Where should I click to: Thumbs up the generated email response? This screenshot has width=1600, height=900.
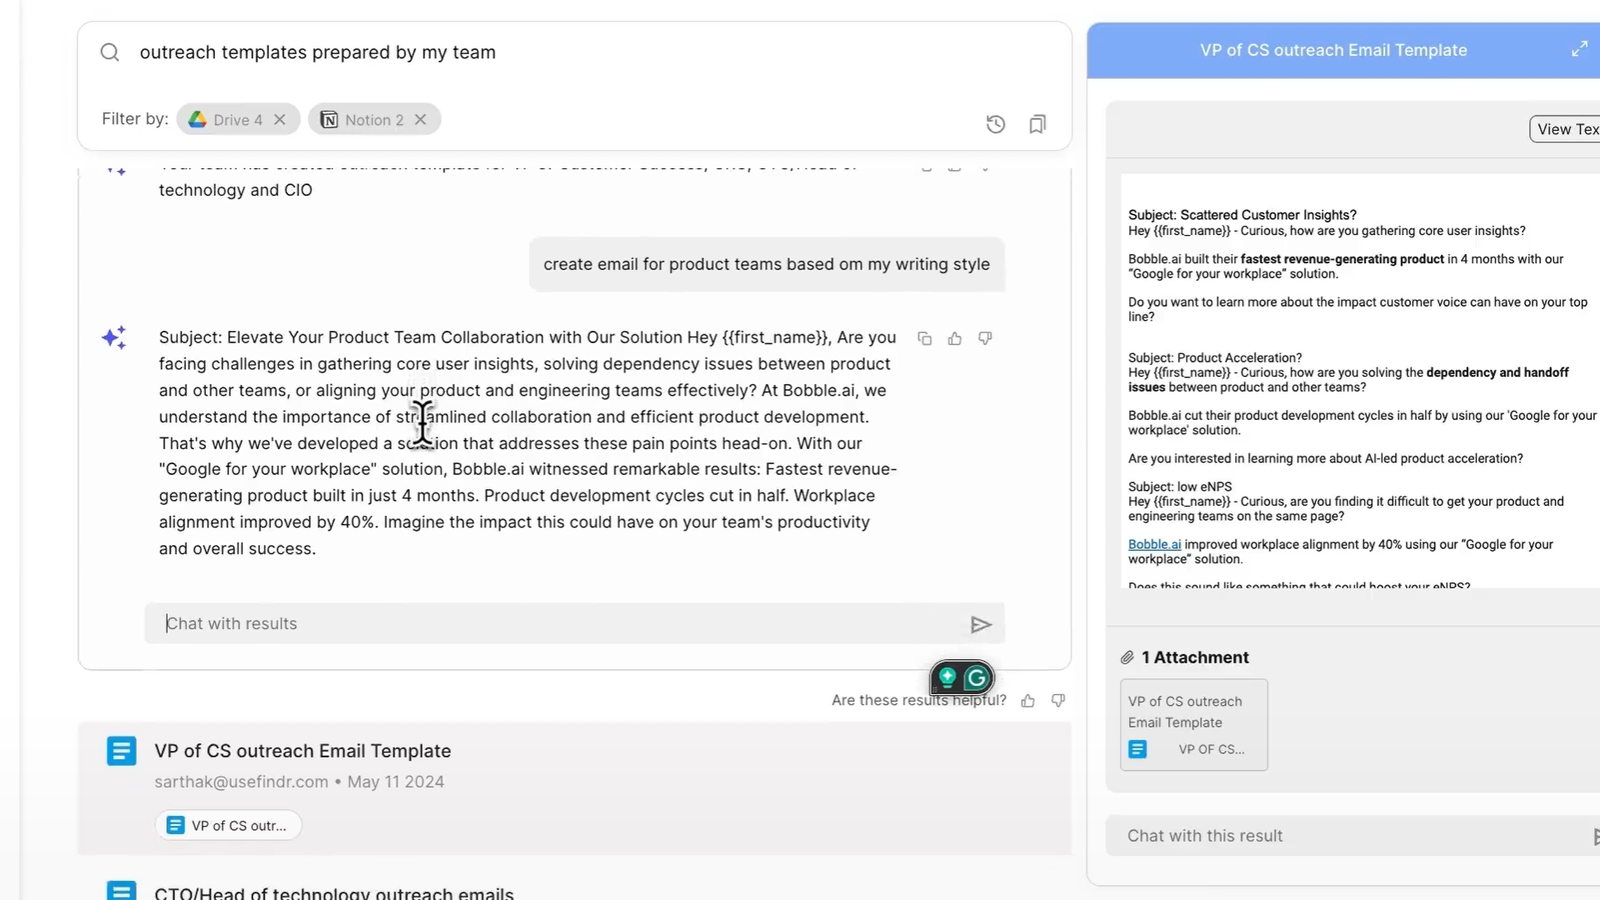(x=955, y=339)
